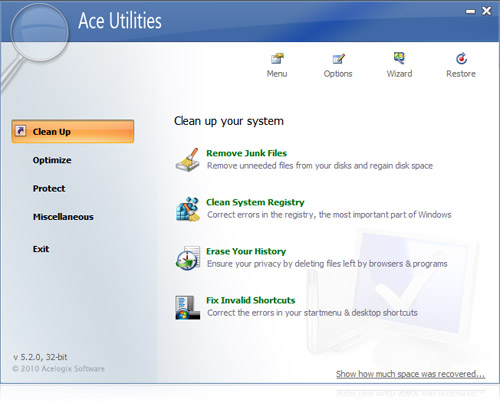Open the Remove Junk Files link
500x403 pixels.
[246, 153]
